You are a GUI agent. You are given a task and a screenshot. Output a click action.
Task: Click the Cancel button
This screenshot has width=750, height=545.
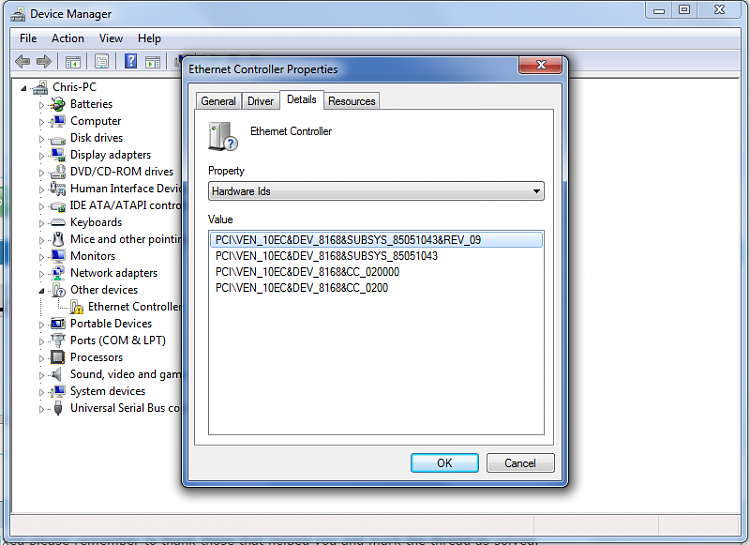(x=520, y=463)
